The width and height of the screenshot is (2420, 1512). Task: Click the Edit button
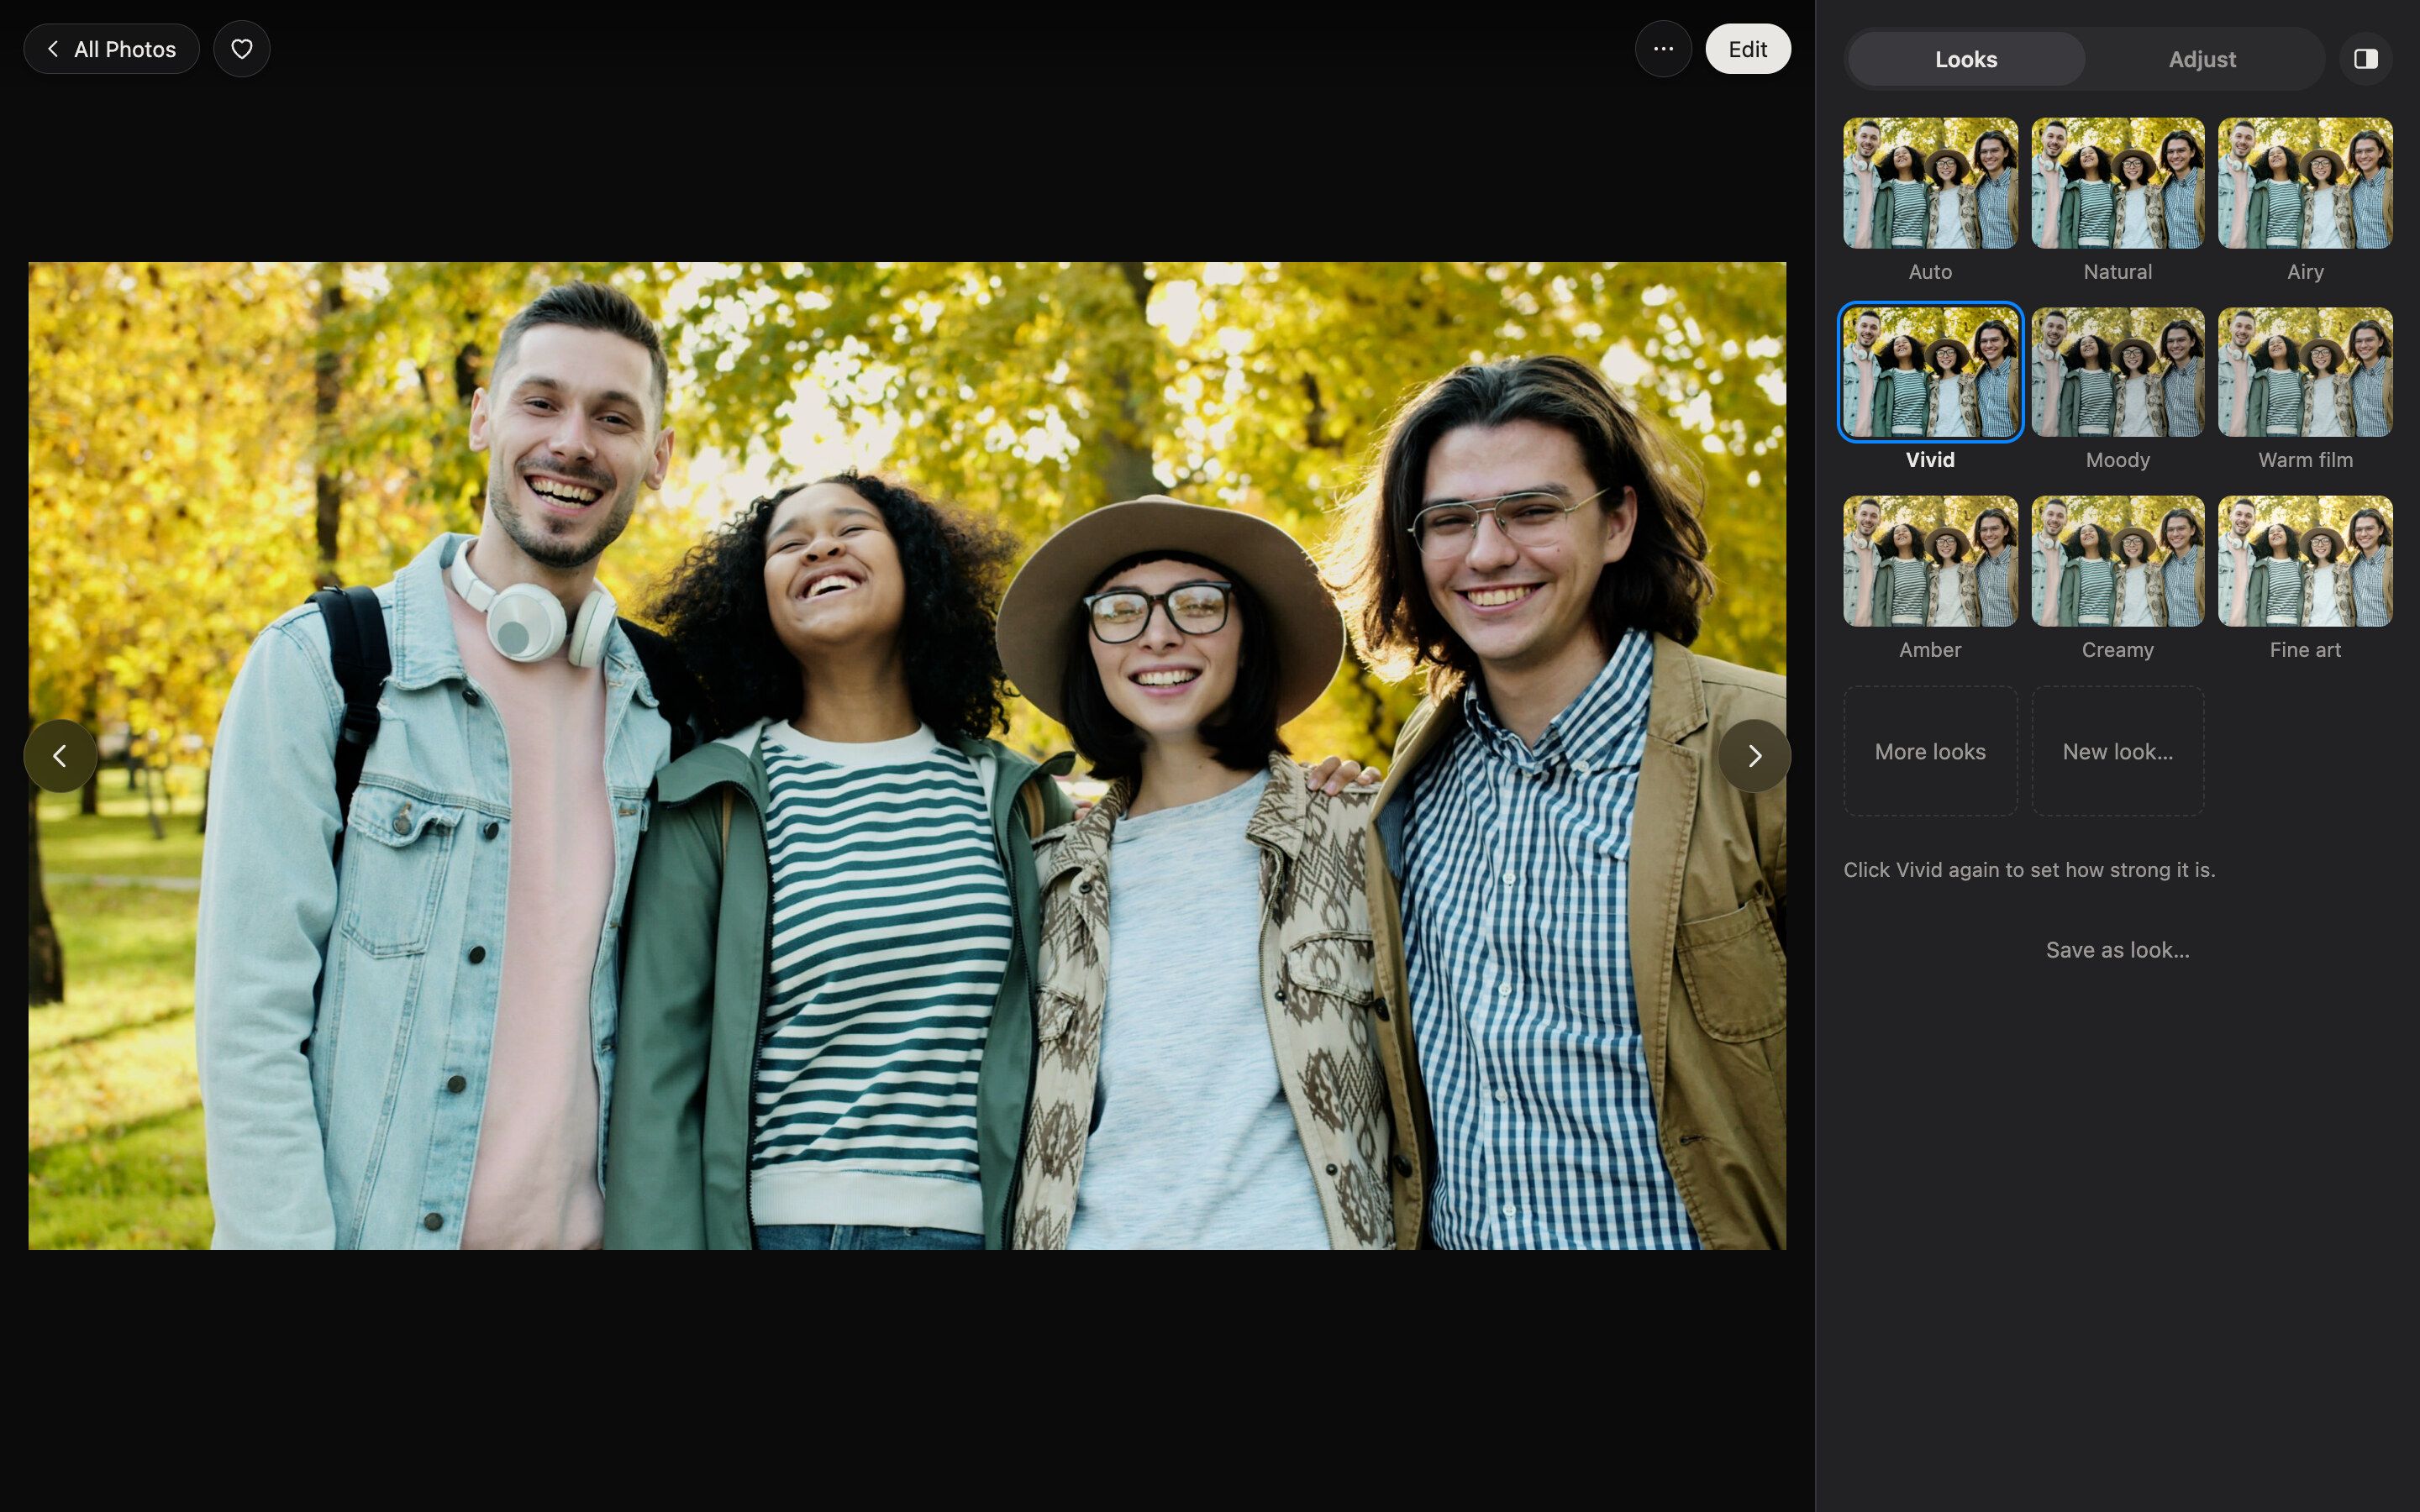(1747, 49)
